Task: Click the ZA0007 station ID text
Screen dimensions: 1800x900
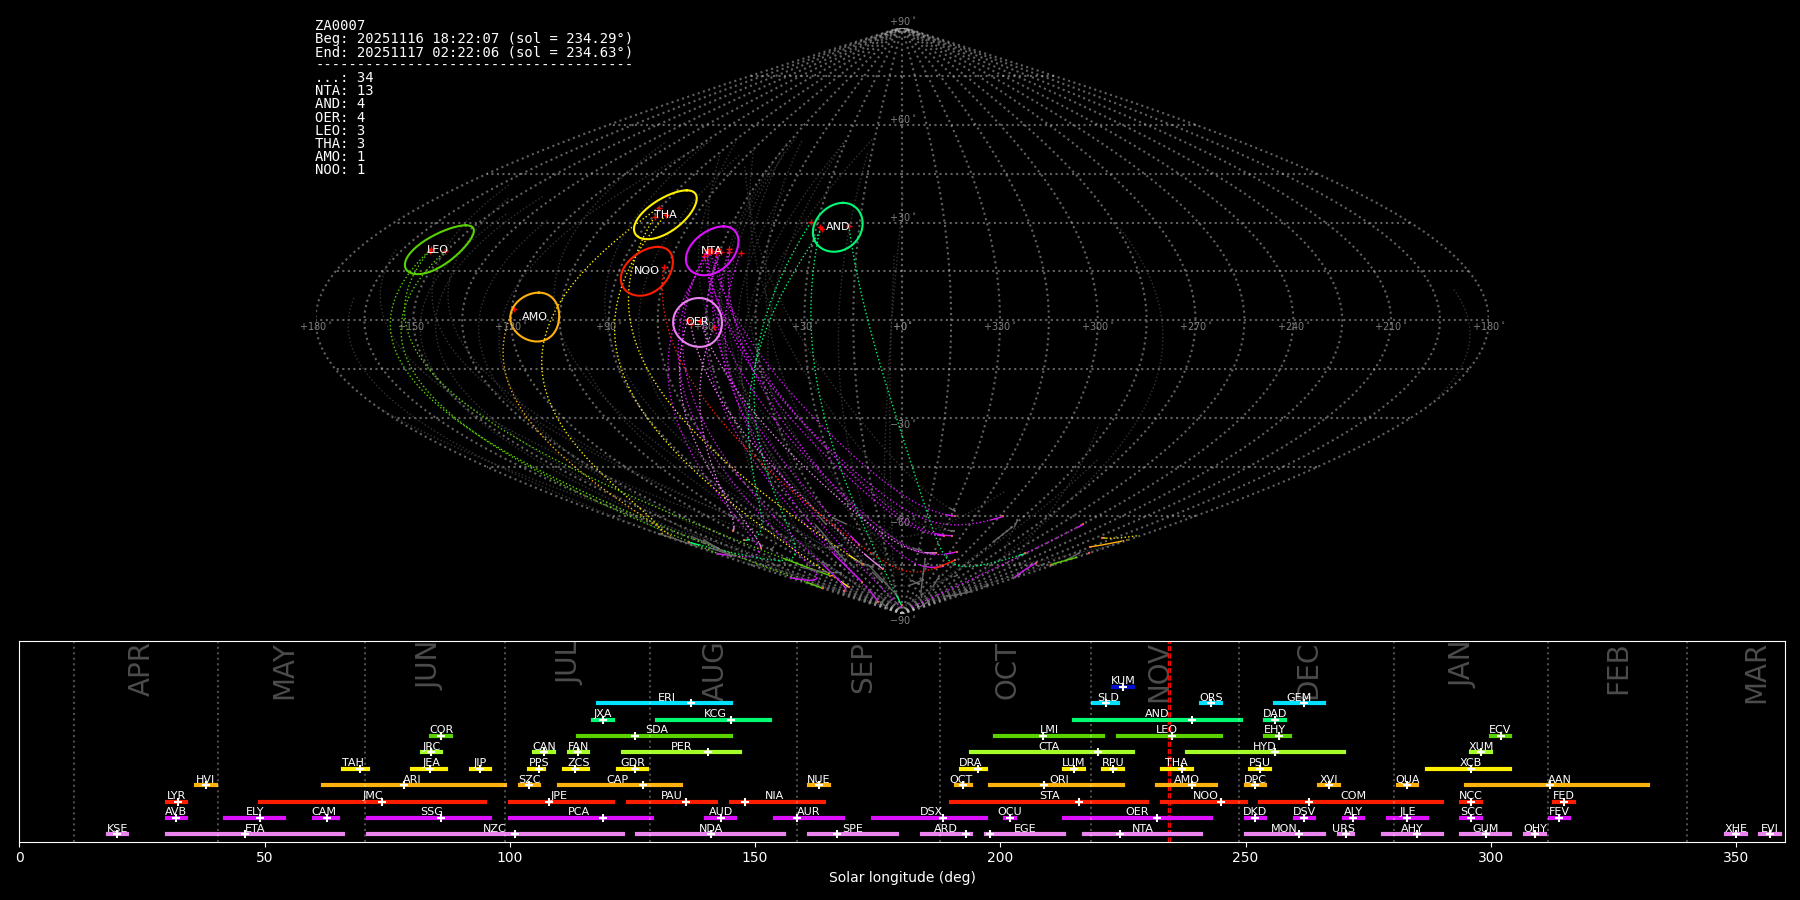Action: click(340, 25)
